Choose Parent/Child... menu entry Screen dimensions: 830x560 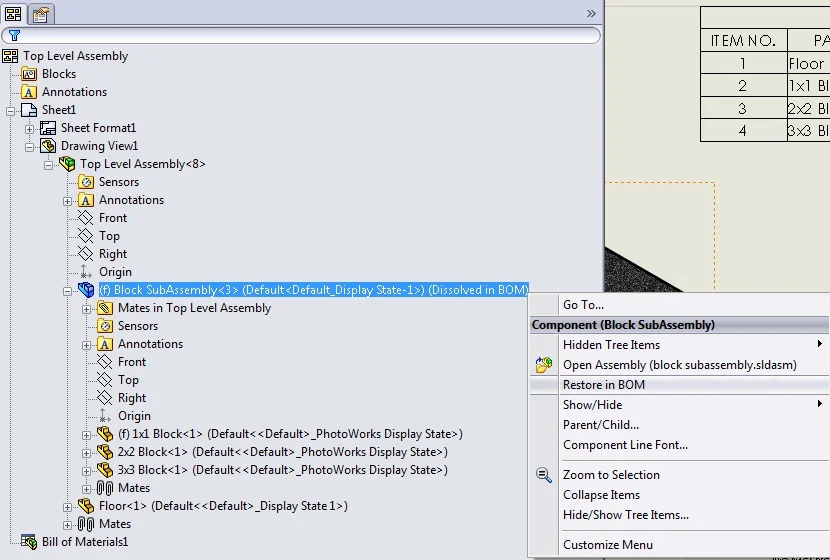pyautogui.click(x=680, y=425)
